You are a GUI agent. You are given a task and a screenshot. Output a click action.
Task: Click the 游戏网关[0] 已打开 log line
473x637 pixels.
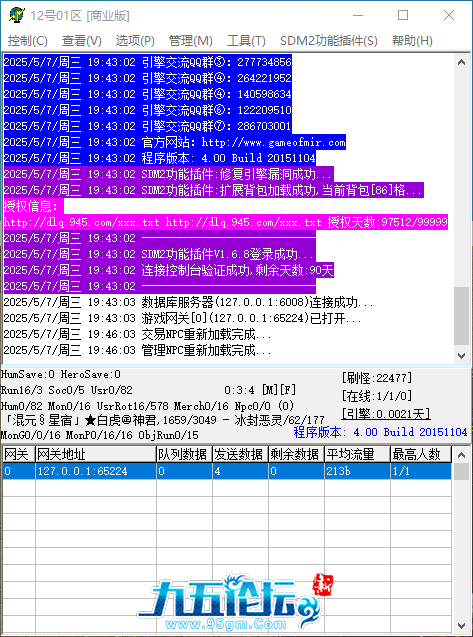182,318
